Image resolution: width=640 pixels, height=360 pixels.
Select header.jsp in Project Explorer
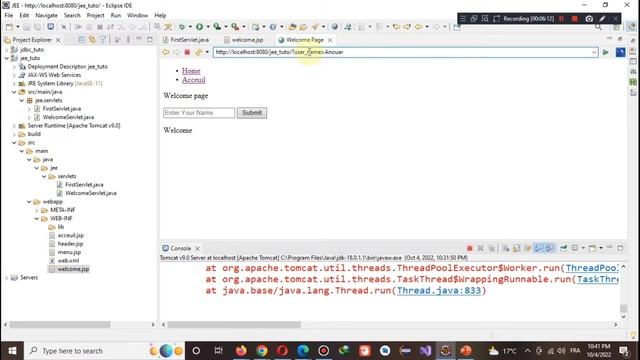pos(70,244)
